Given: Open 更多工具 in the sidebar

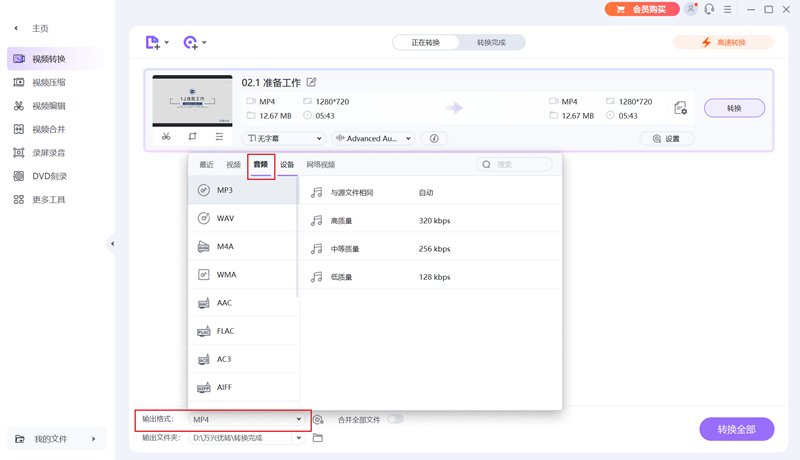Looking at the screenshot, I should tap(56, 199).
